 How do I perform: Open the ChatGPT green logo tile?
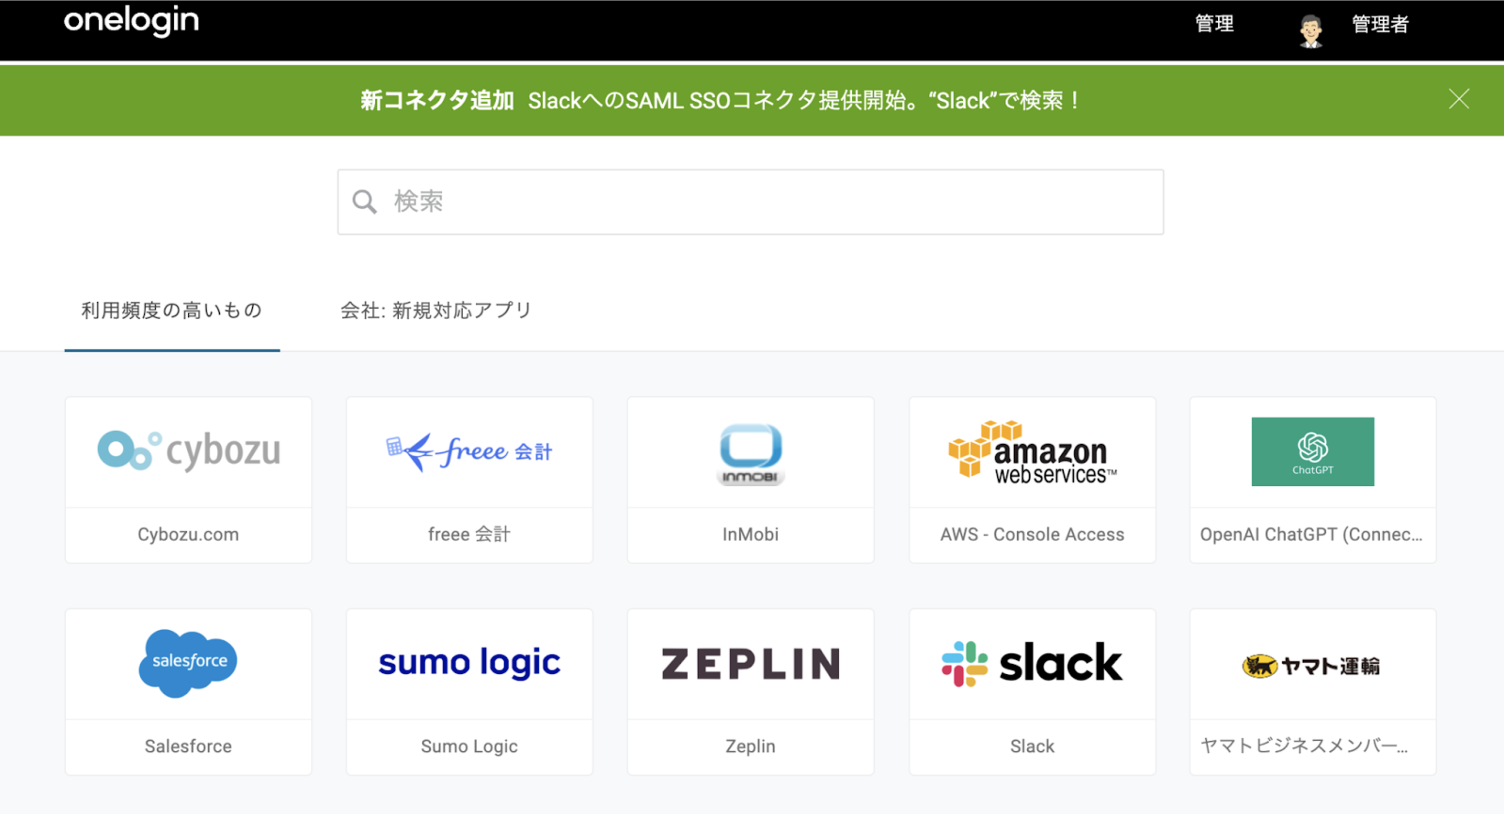click(x=1312, y=452)
